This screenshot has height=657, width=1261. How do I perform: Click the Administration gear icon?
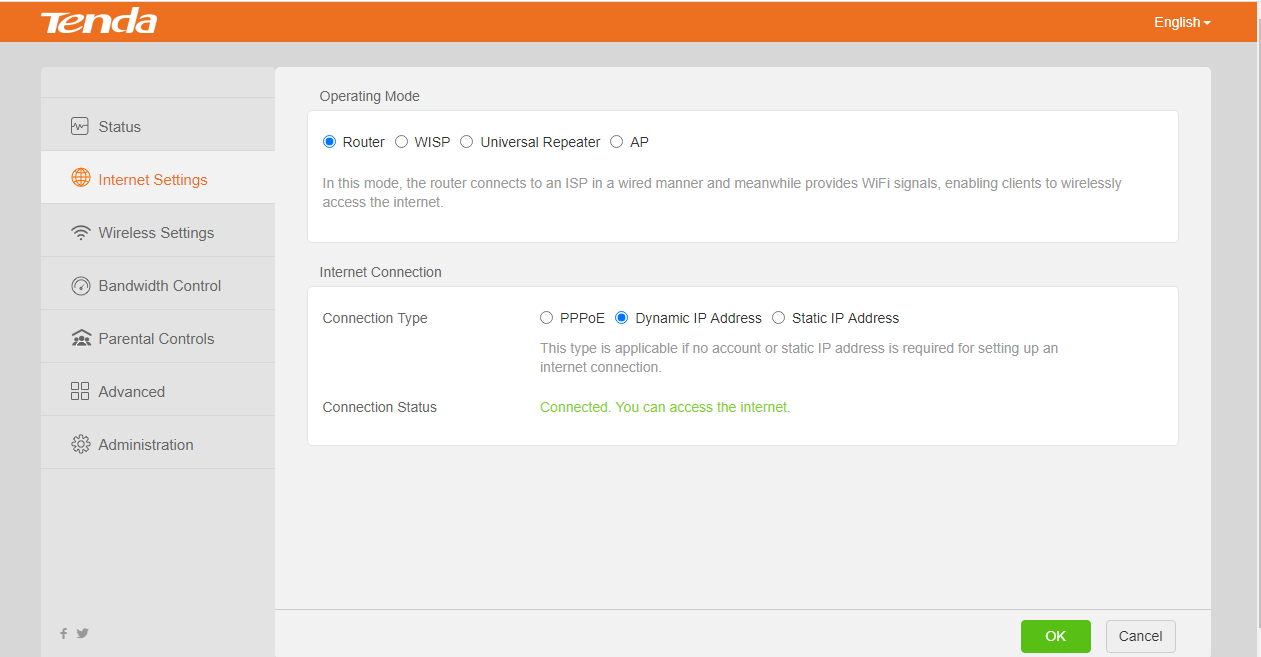coord(81,445)
